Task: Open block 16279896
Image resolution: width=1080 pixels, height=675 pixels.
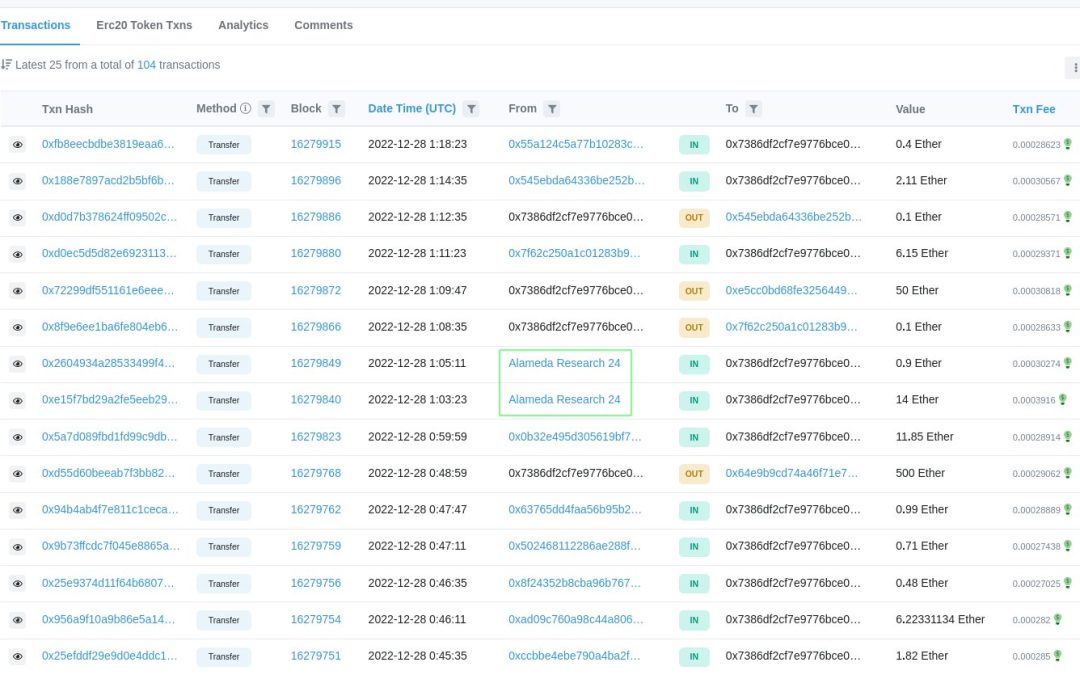Action: click(x=315, y=180)
